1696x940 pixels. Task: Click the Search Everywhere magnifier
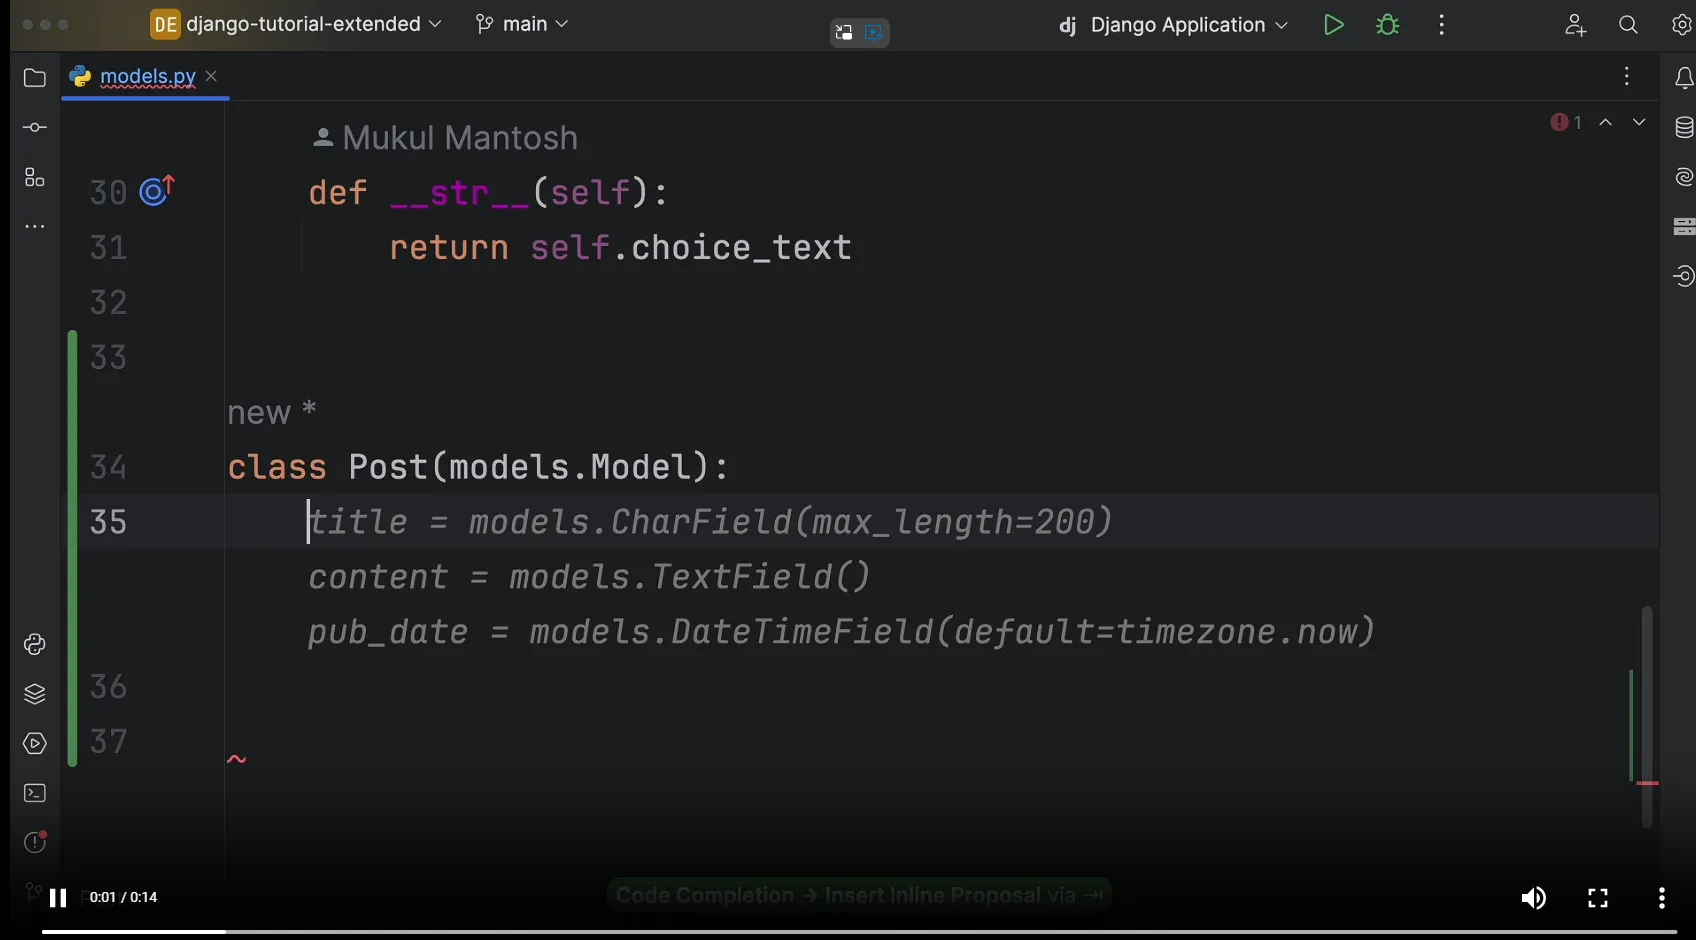[x=1628, y=25]
